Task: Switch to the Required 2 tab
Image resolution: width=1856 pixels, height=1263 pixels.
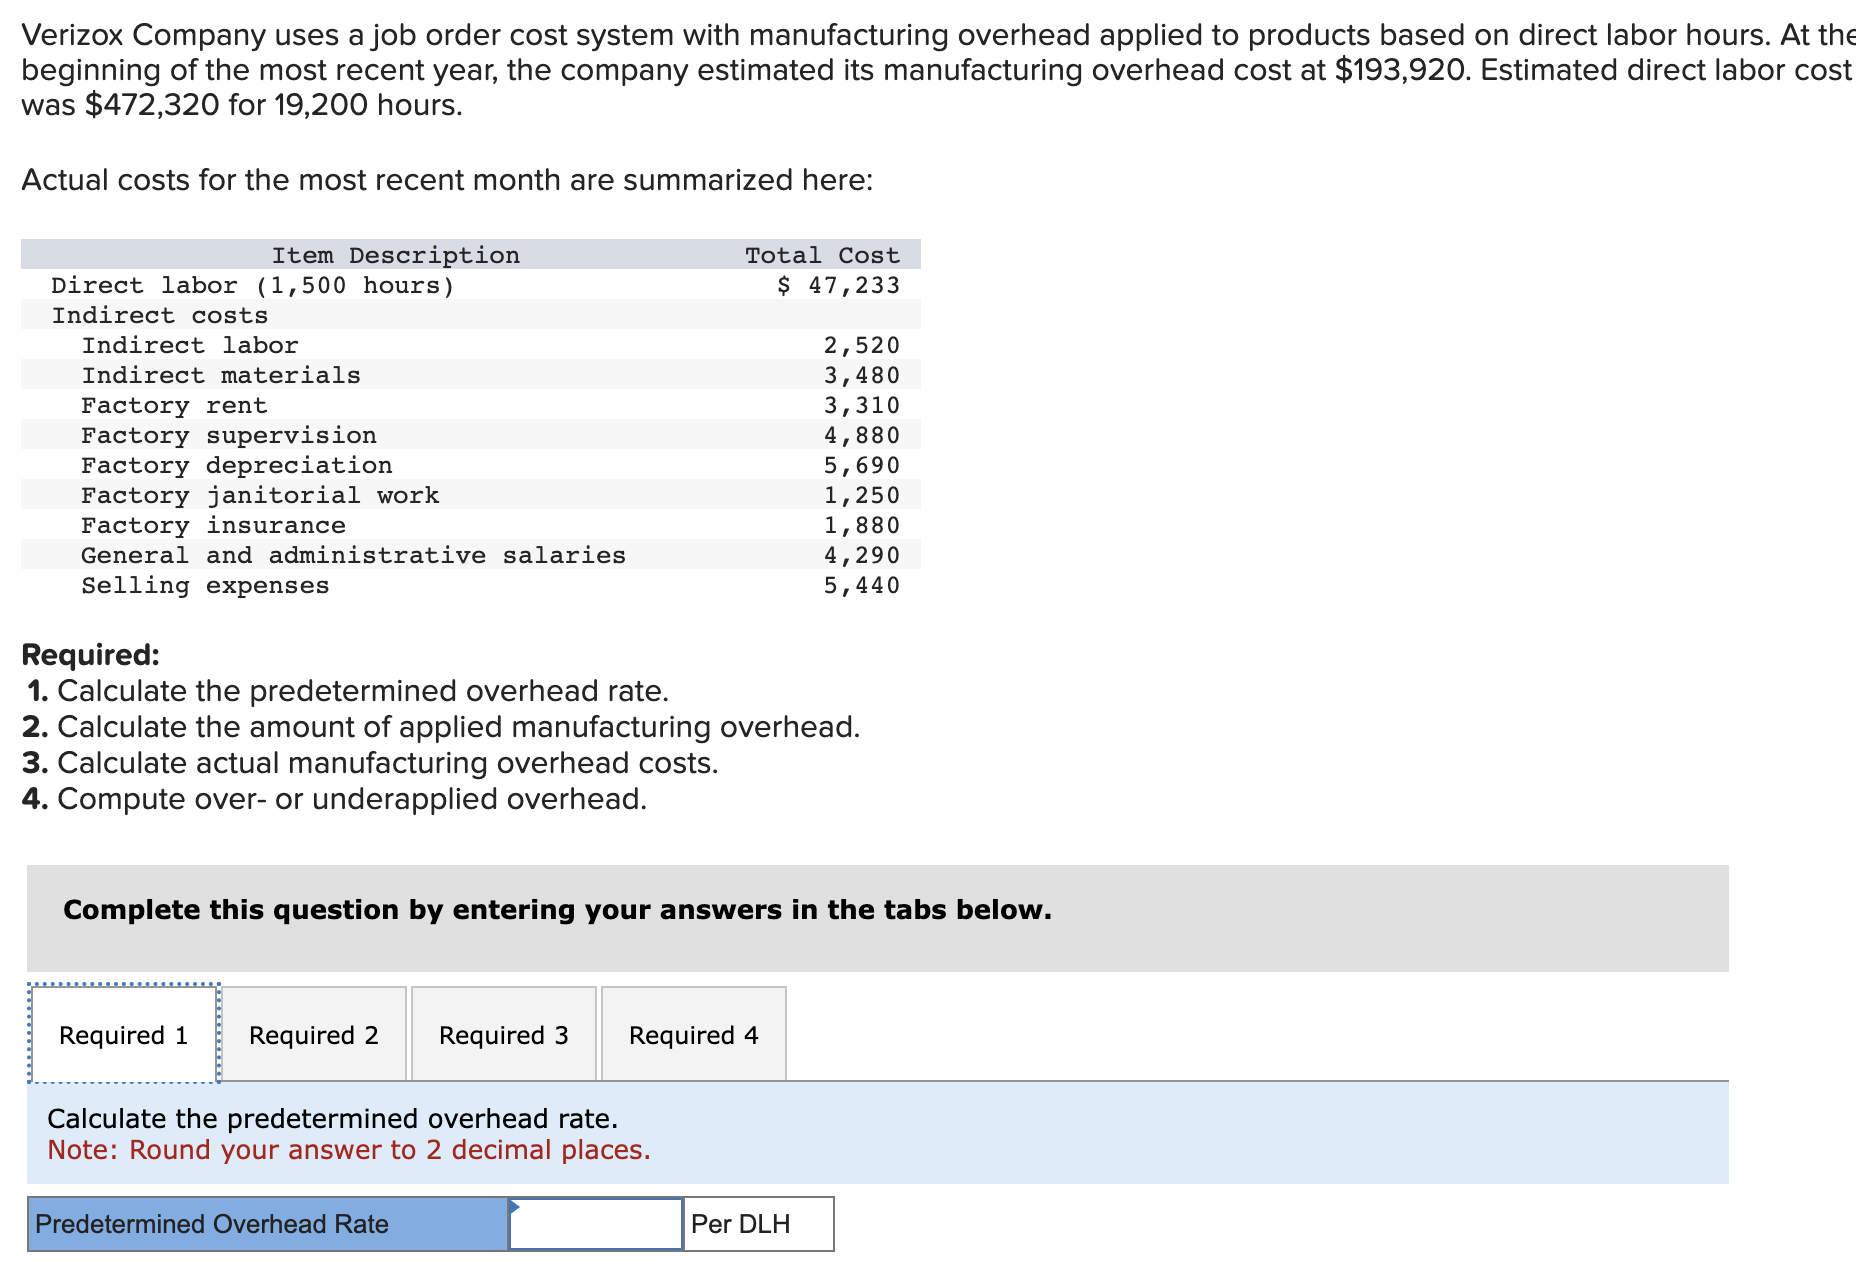Action: coord(314,1034)
